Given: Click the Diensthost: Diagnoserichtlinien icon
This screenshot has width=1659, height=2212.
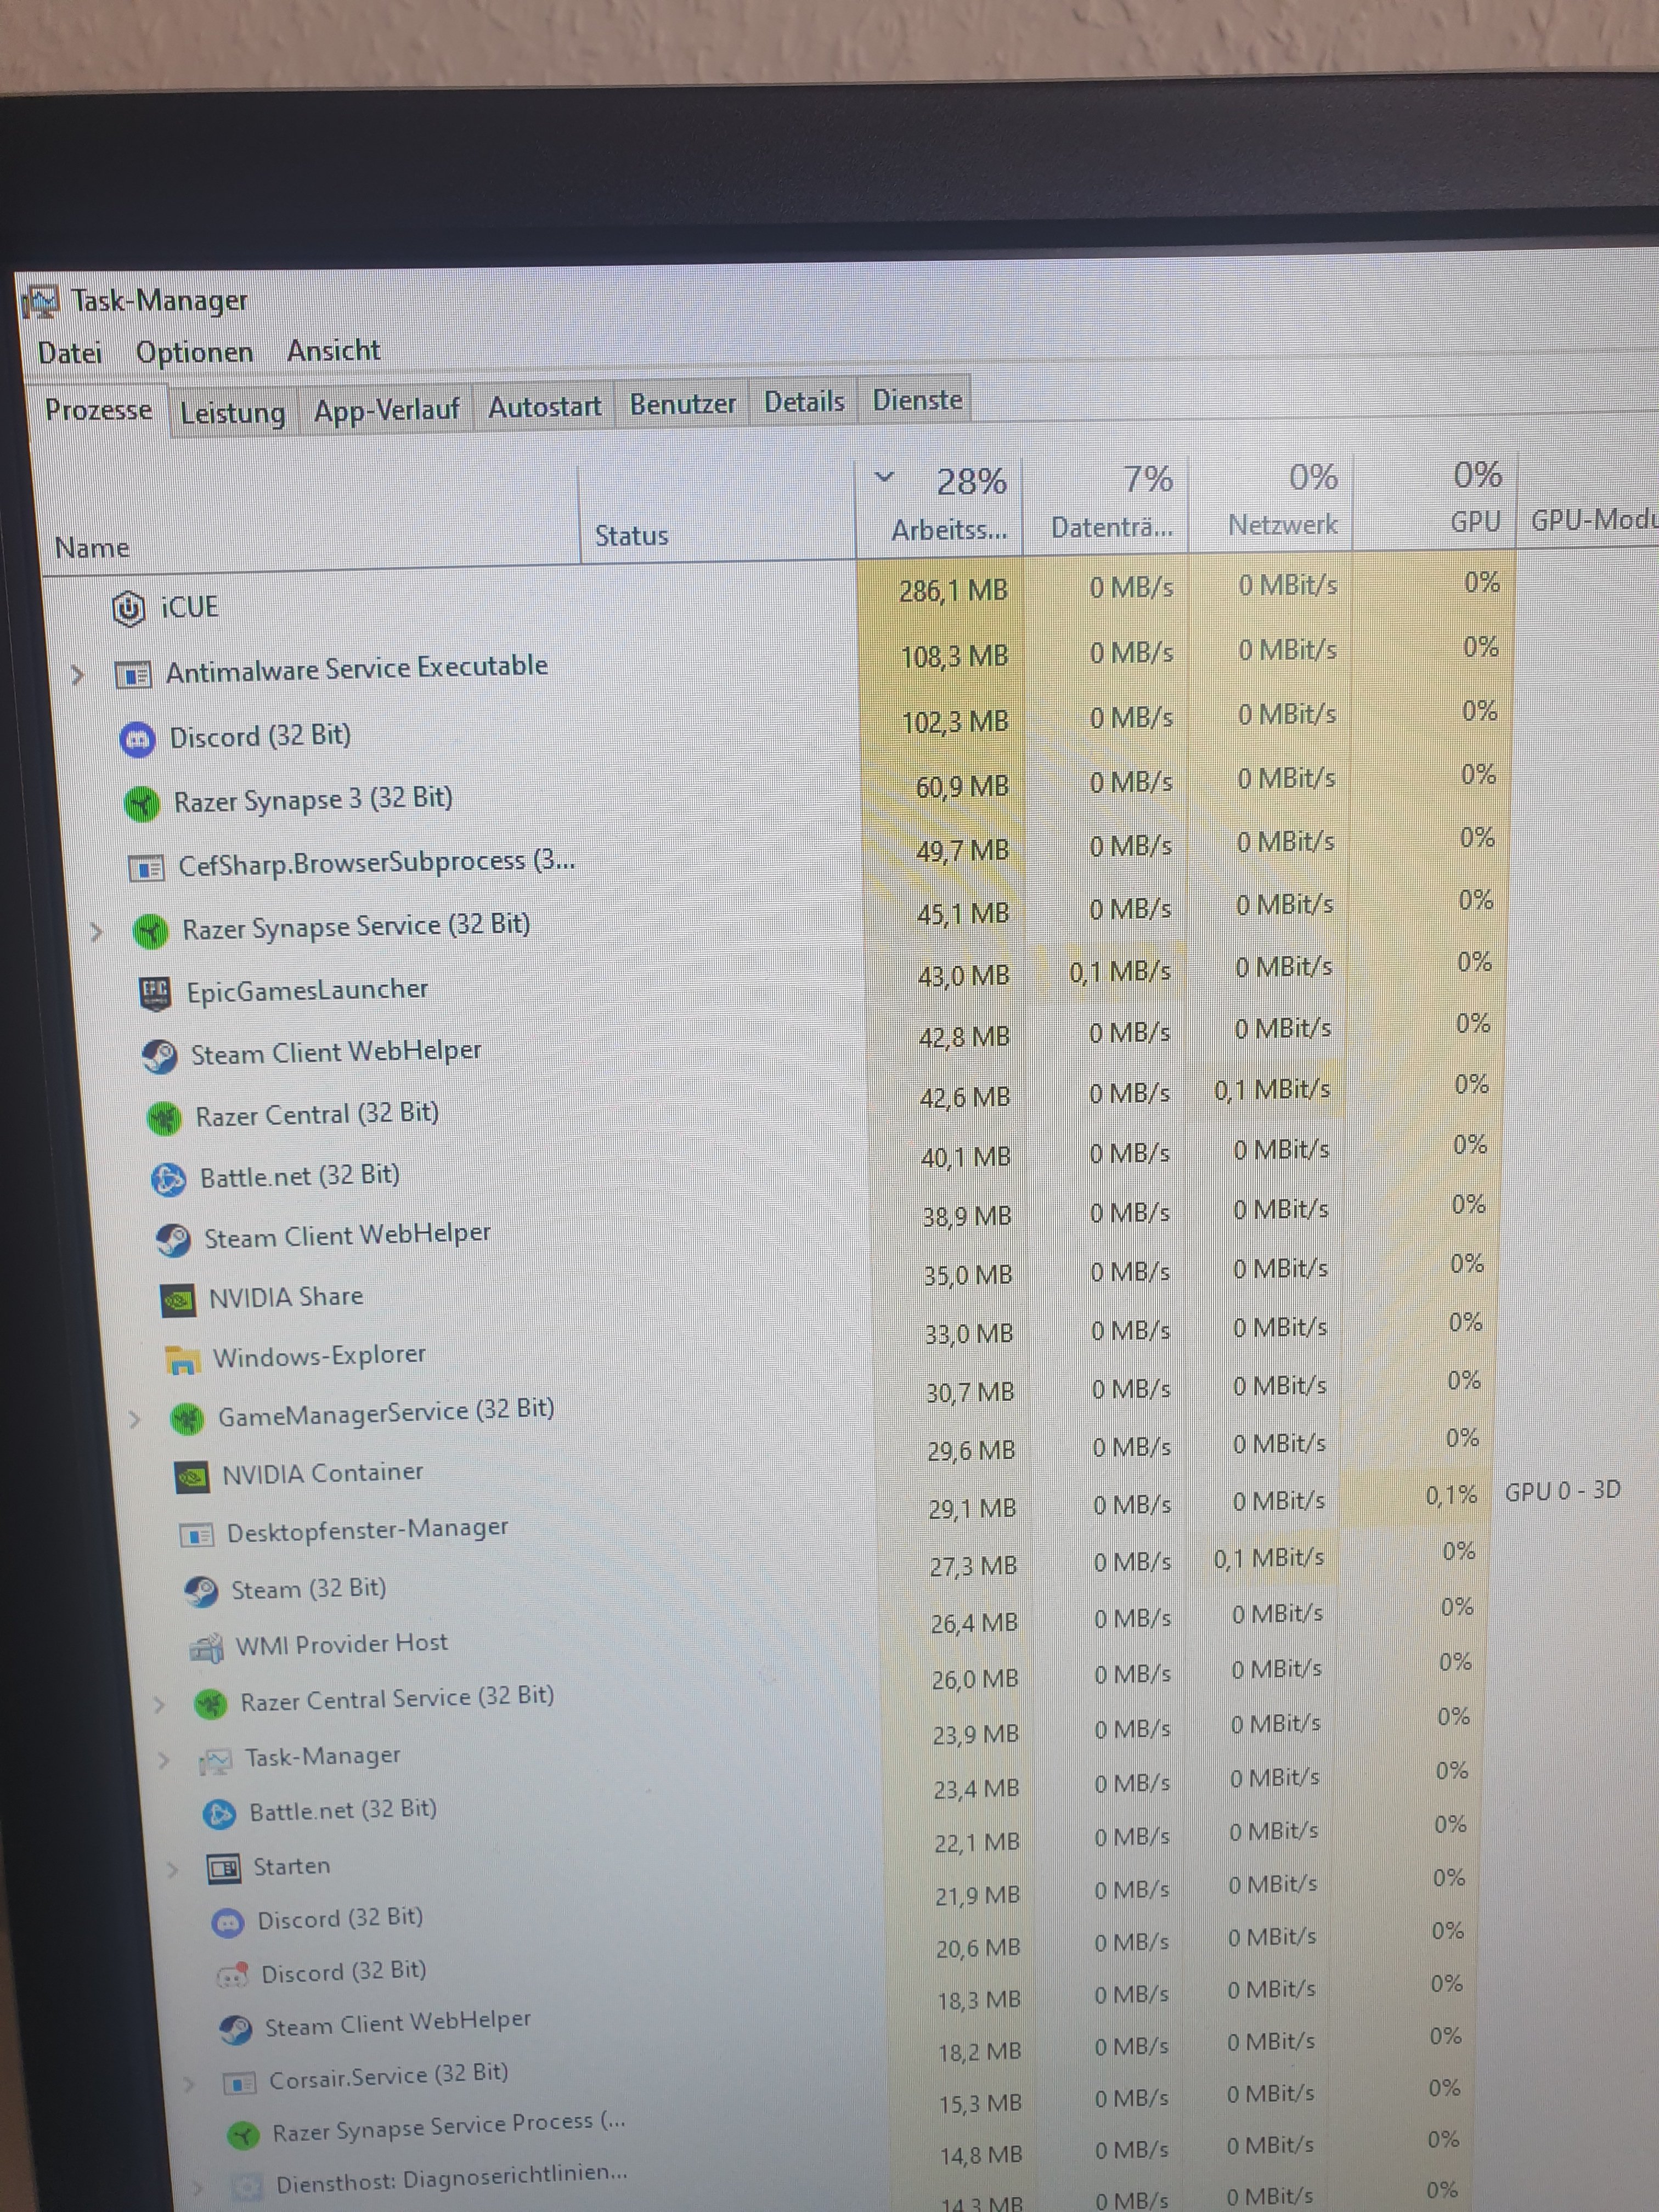Looking at the screenshot, I should click(x=246, y=2186).
